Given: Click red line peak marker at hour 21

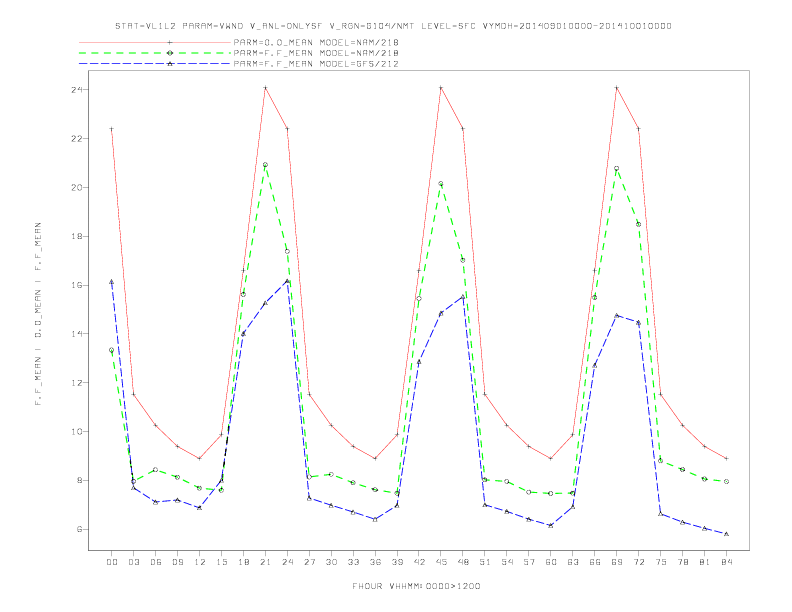Looking at the screenshot, I should (265, 88).
